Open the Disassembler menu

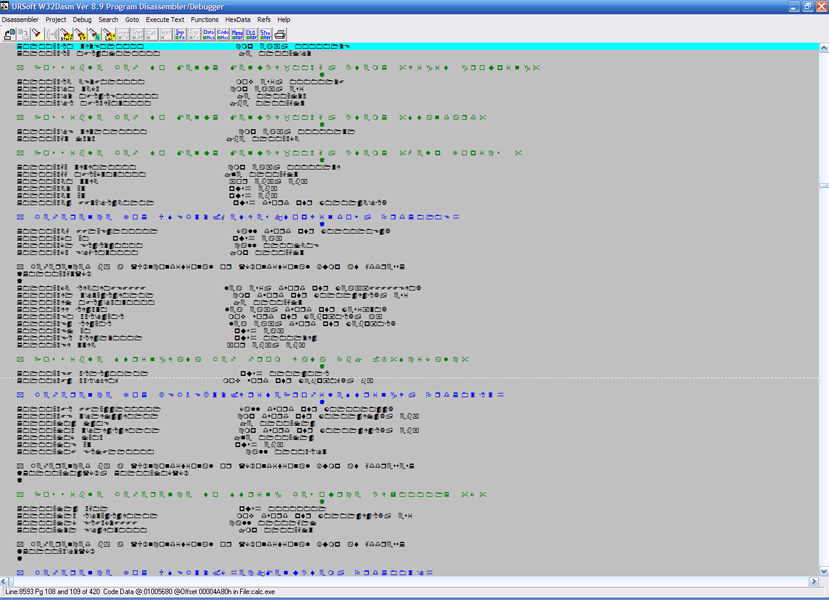coord(20,19)
